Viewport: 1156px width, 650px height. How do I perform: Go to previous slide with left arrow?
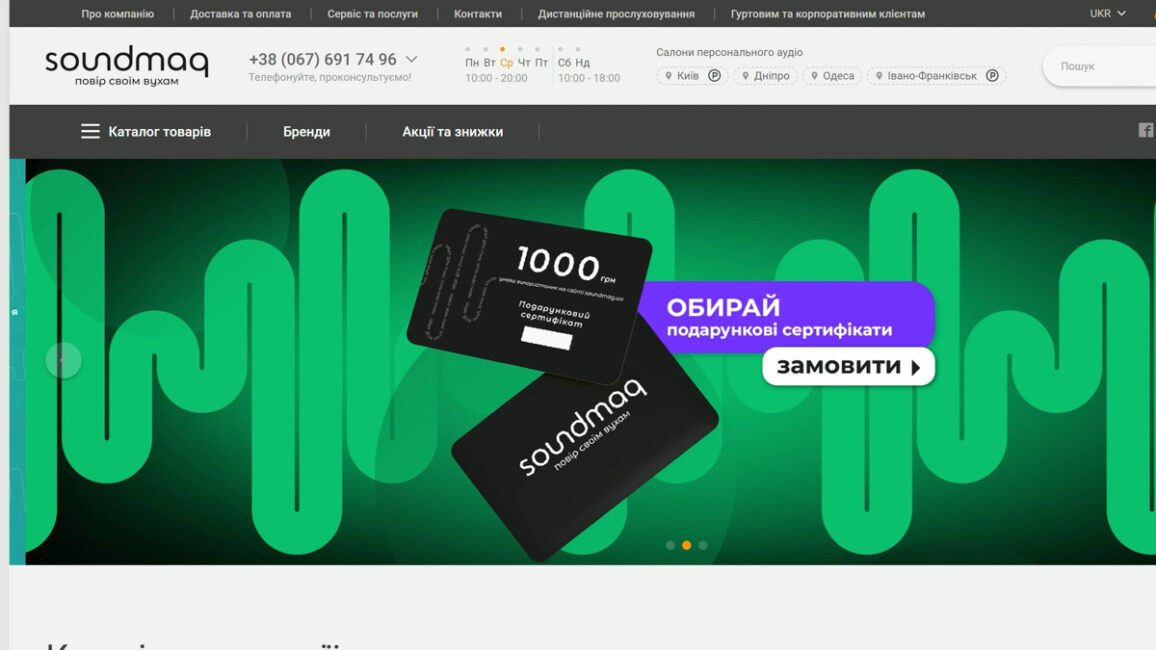pyautogui.click(x=63, y=360)
